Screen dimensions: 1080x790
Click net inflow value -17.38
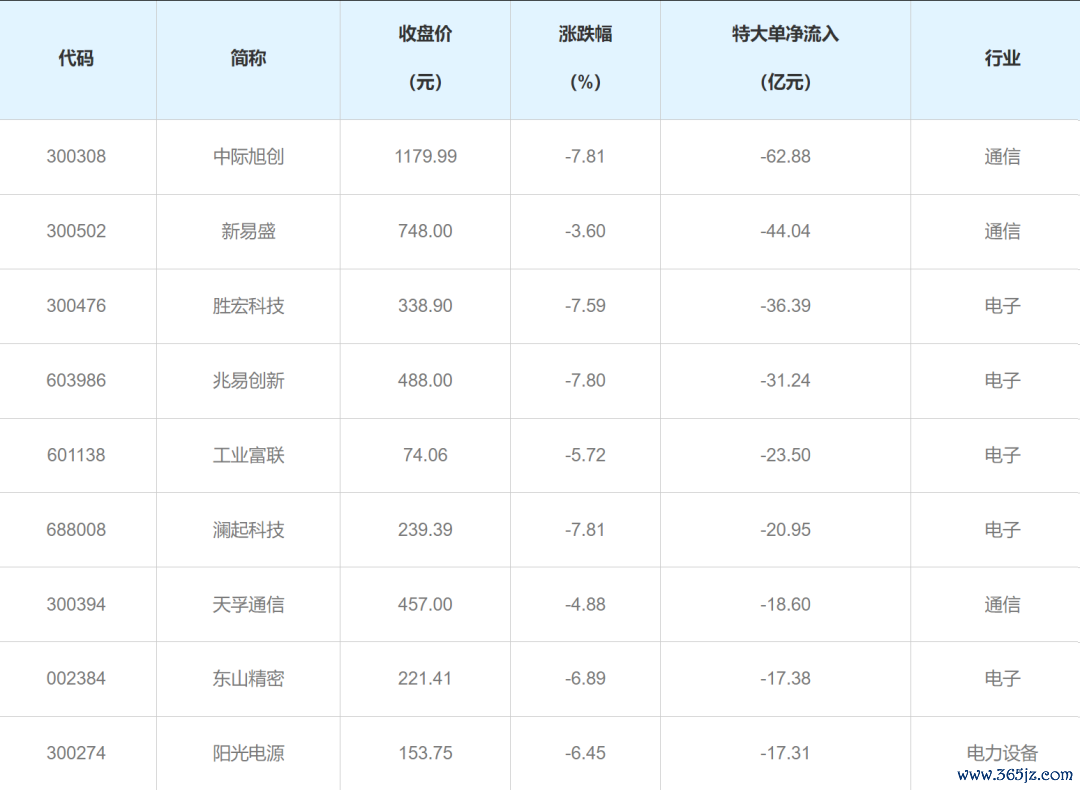[x=785, y=678]
